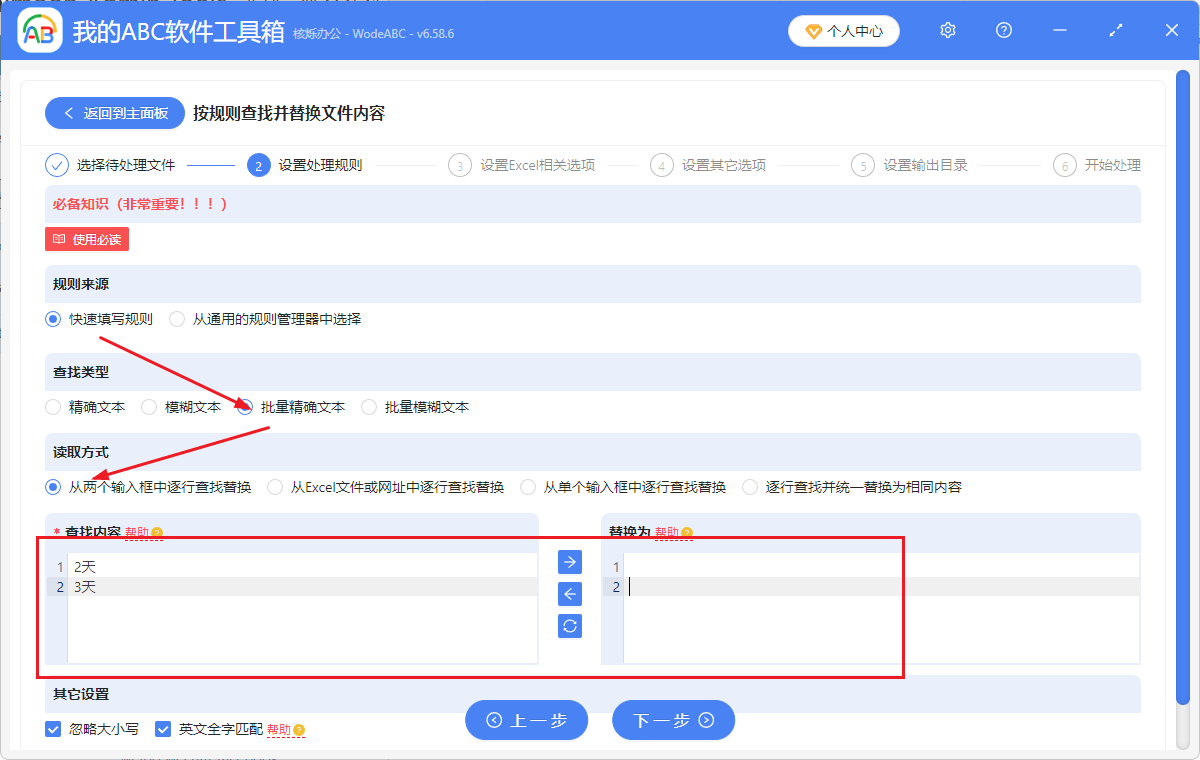Click the left arrow transfer icon

569,594
